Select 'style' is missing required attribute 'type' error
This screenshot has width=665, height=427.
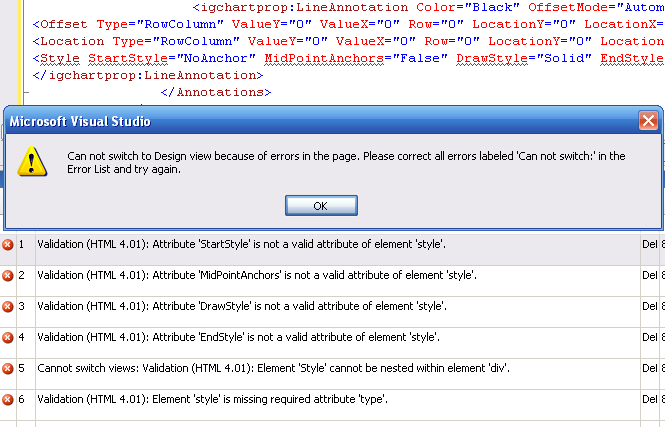click(212, 399)
